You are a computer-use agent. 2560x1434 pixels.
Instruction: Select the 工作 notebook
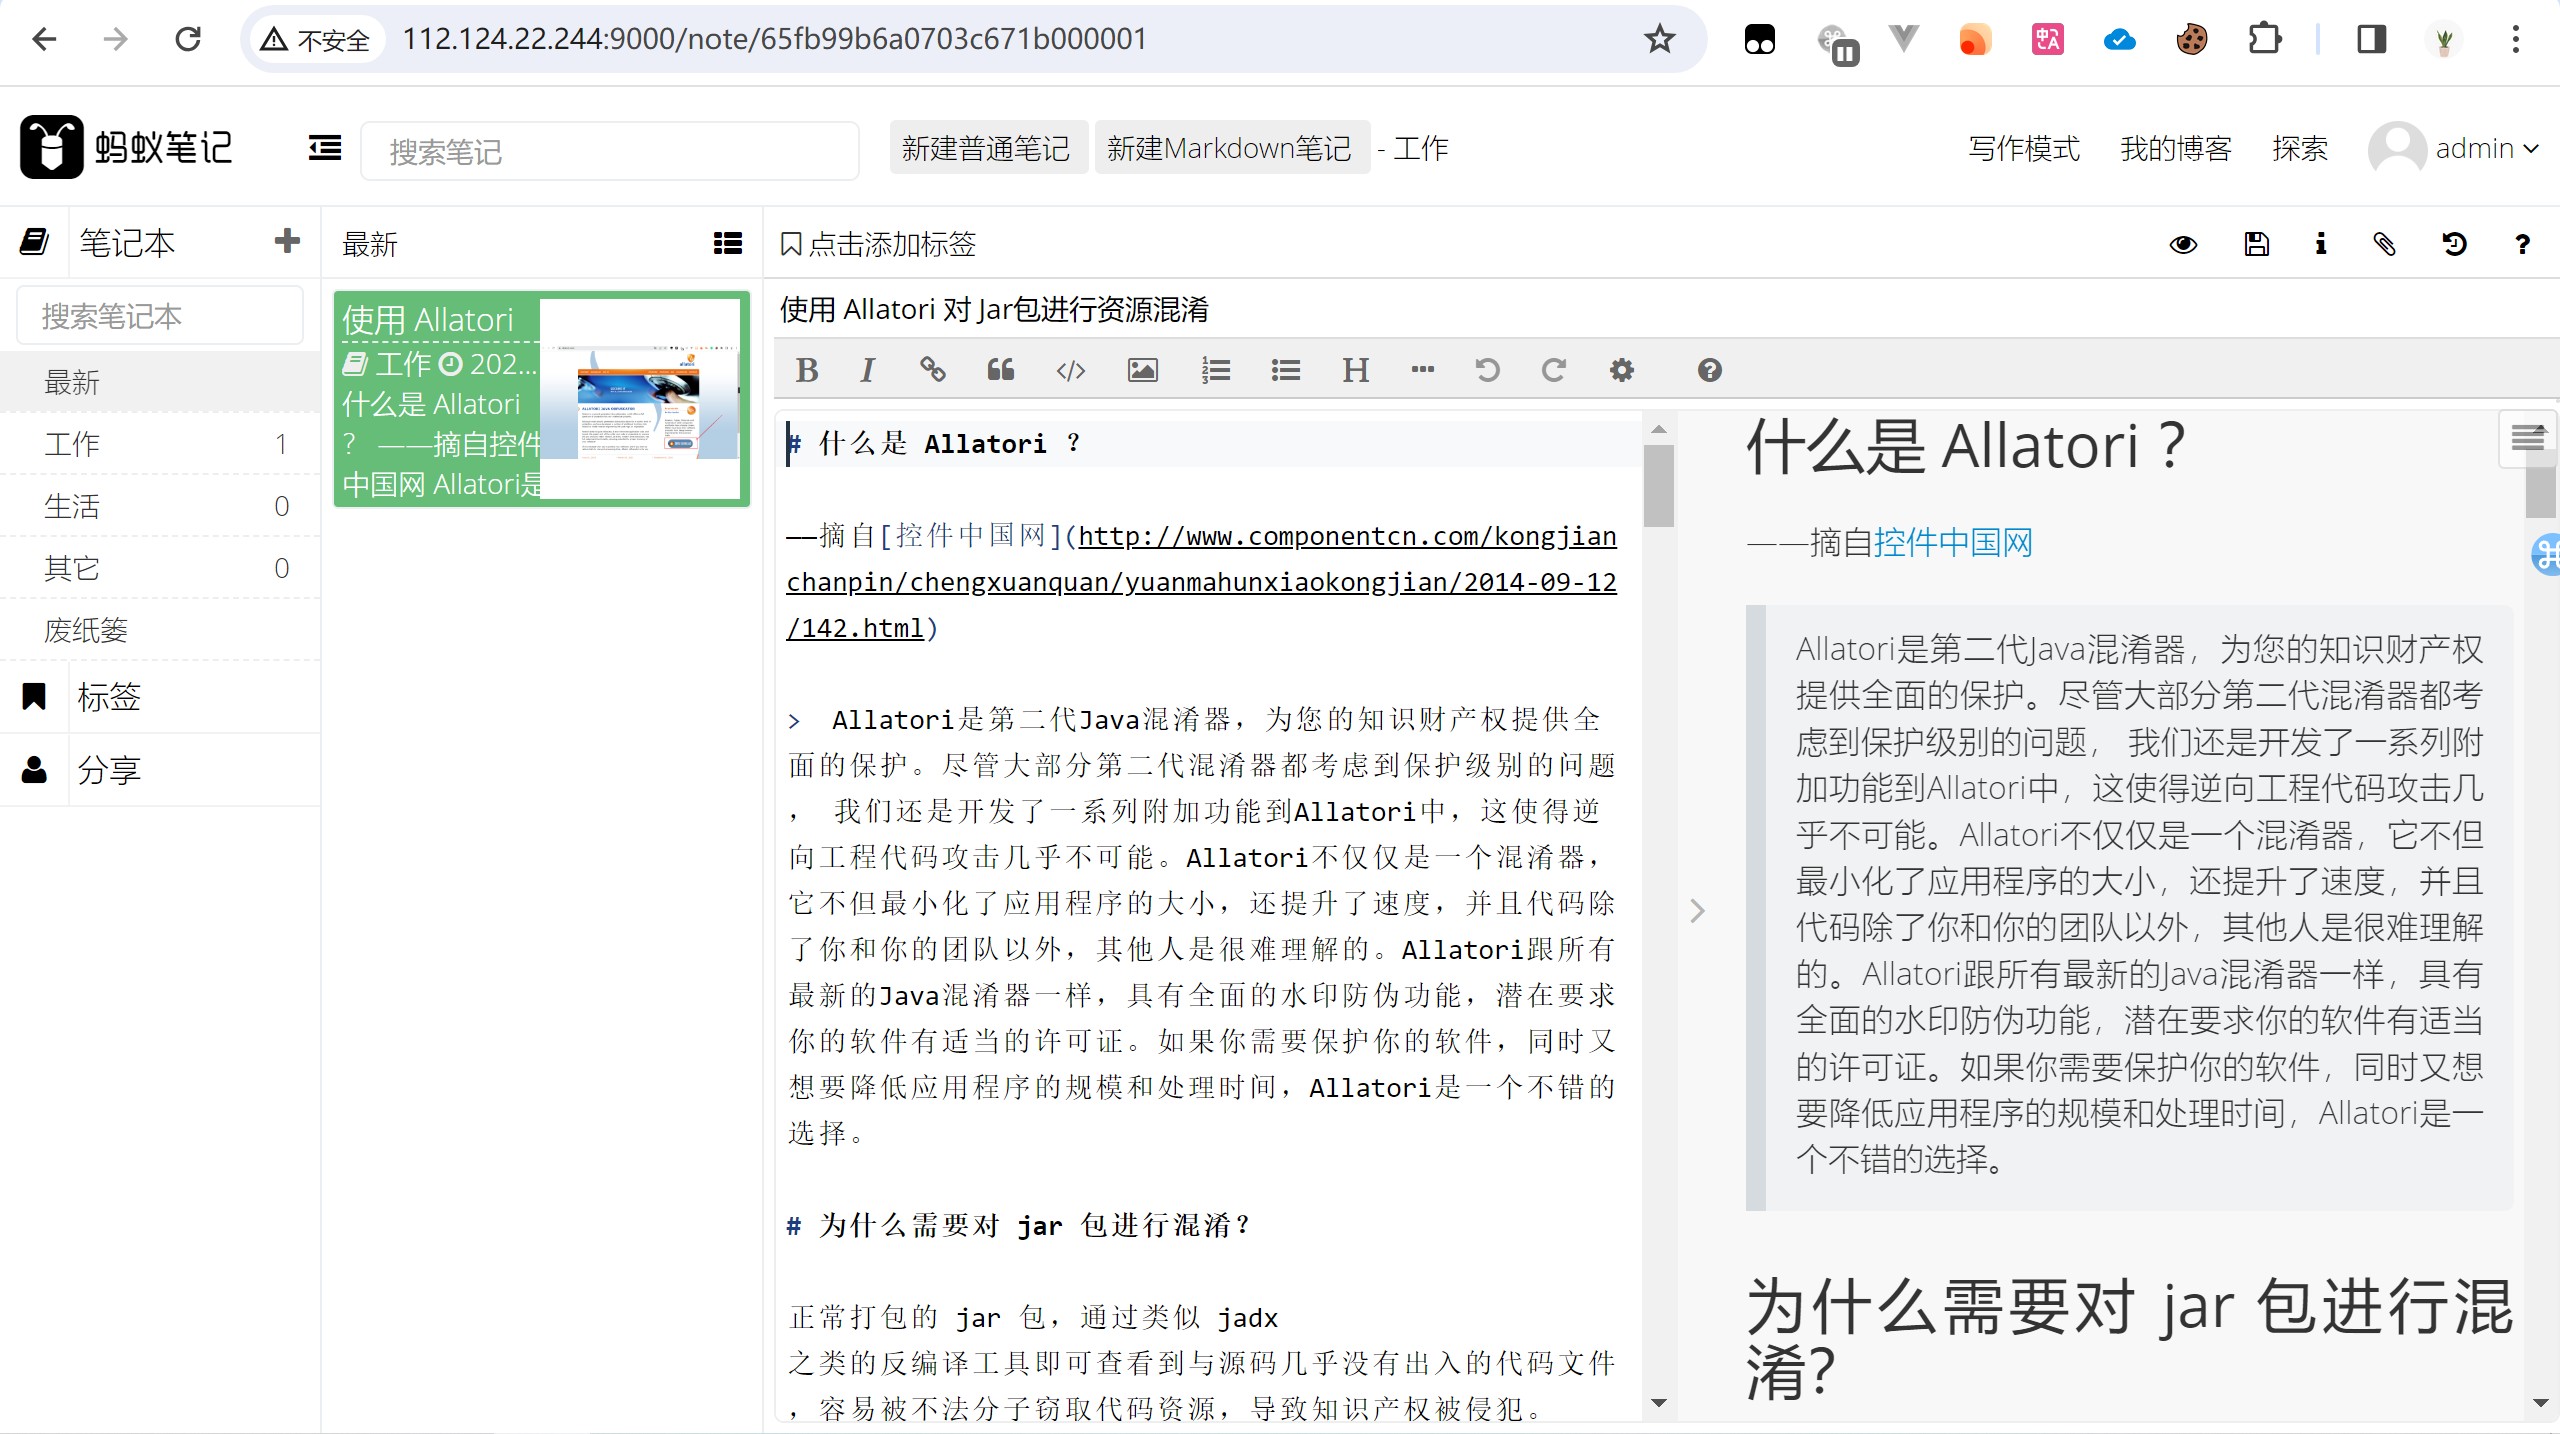click(160, 444)
